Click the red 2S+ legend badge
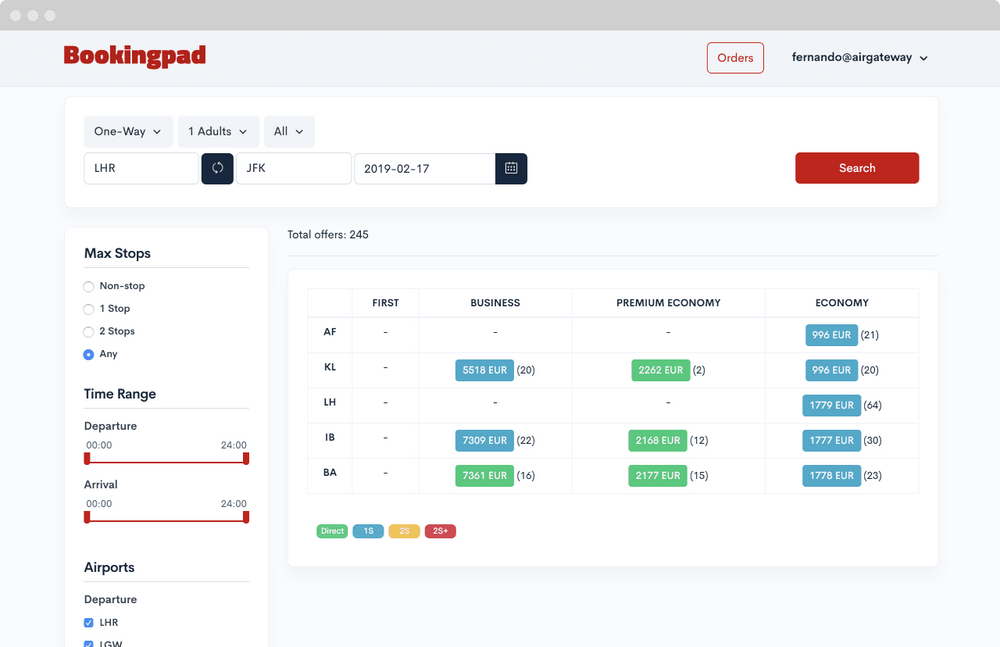This screenshot has width=1000, height=647. [x=440, y=531]
